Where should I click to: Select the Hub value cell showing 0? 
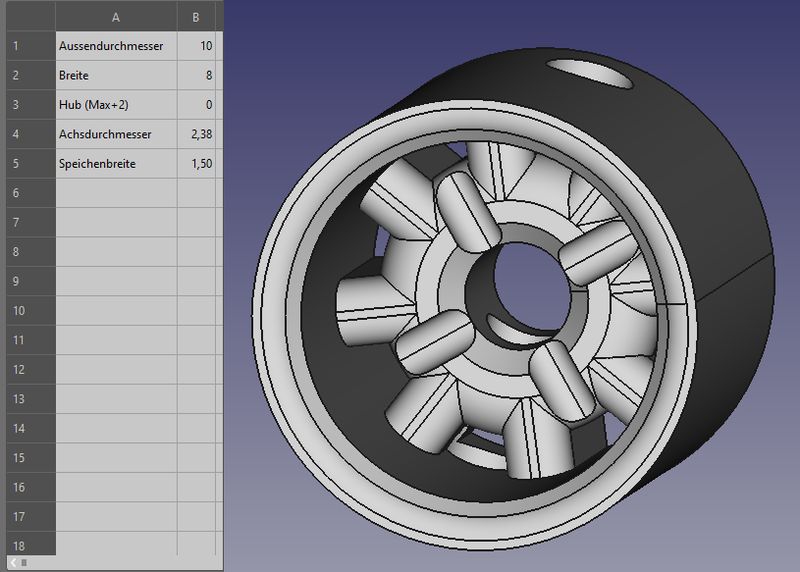(x=196, y=105)
